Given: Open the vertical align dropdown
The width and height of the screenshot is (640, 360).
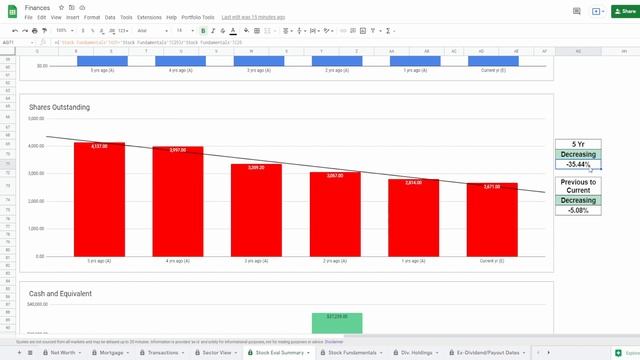Looking at the screenshot, I should [301, 31].
